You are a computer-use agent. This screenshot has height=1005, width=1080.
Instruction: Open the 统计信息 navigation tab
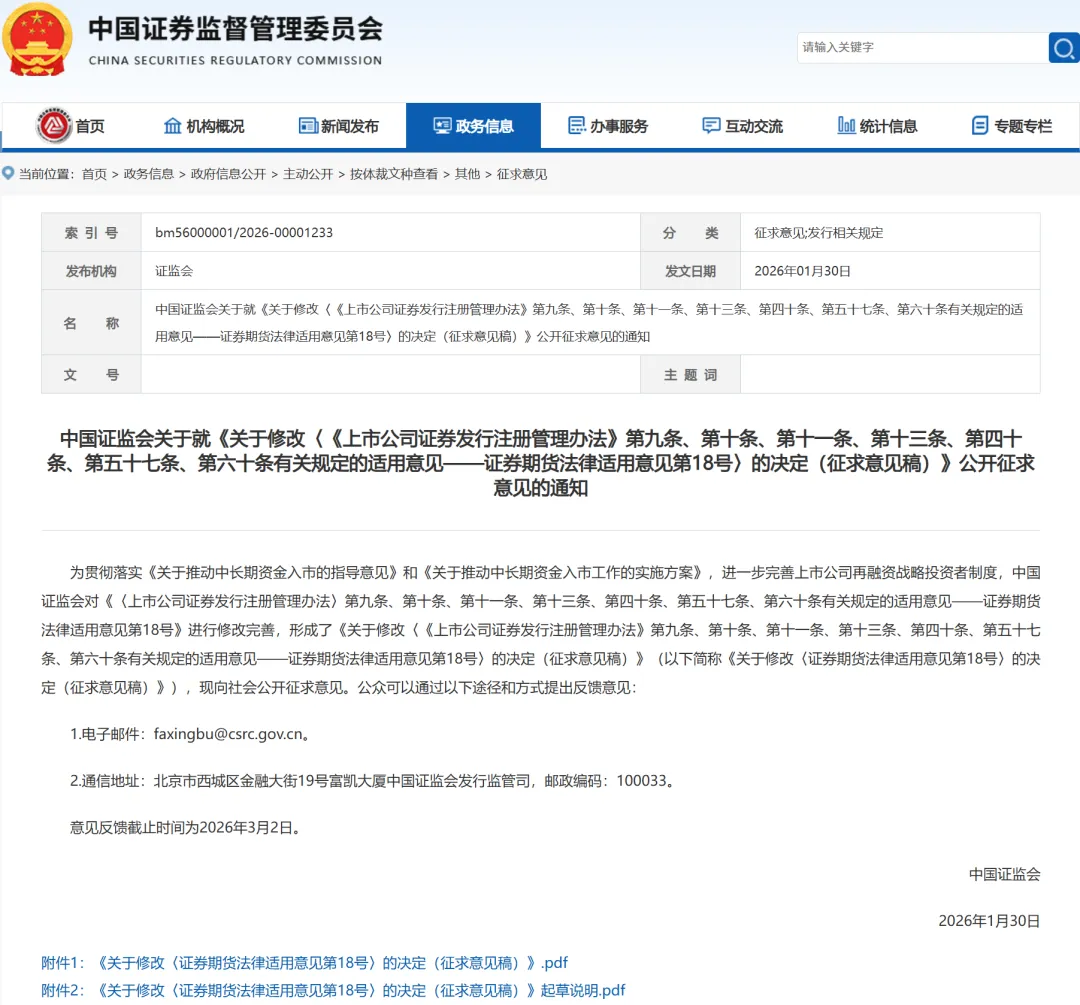pos(877,126)
